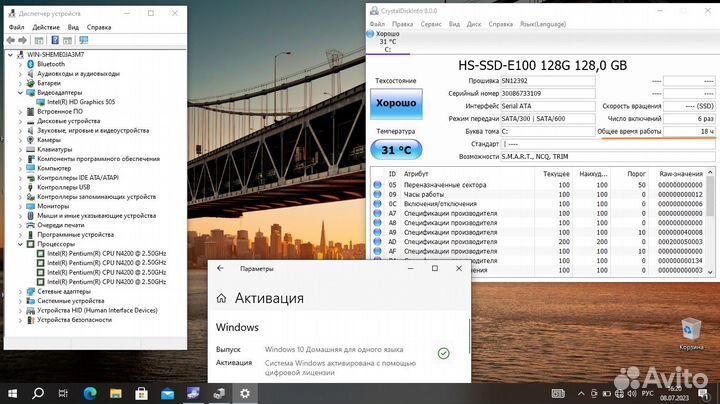Image resolution: width=720 pixels, height=404 pixels.
Task: Select the Включения/отключения attribute row
Action: (x=538, y=204)
